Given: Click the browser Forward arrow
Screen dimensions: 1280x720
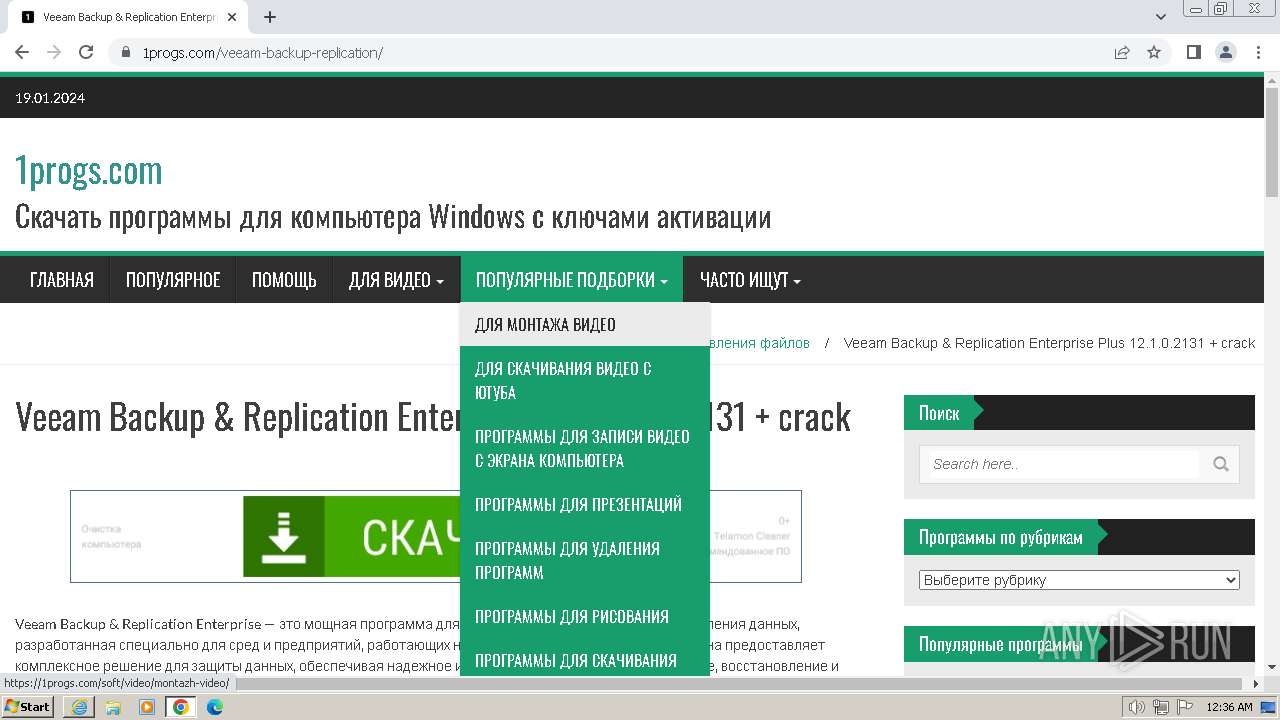Looking at the screenshot, I should pyautogui.click(x=54, y=52).
